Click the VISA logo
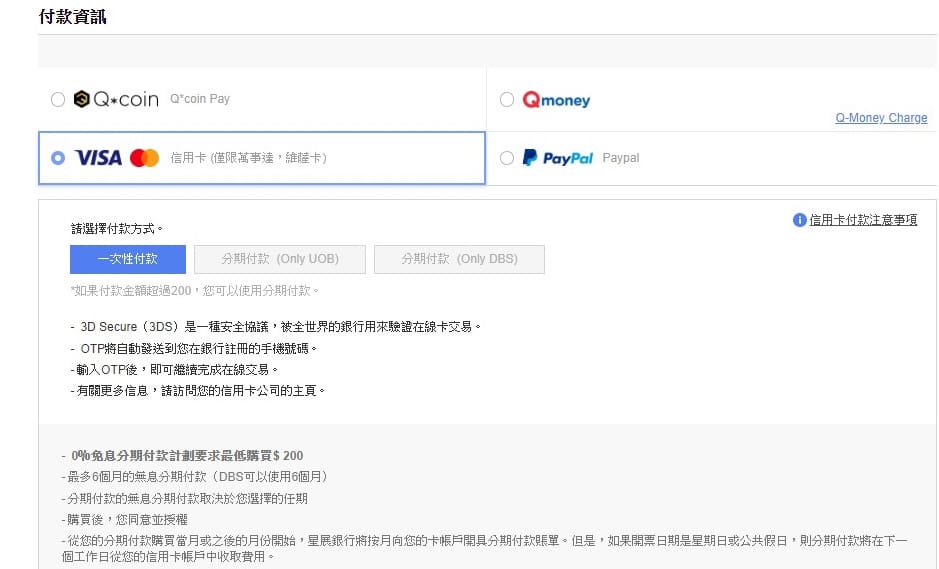The image size is (939, 569). (x=98, y=158)
